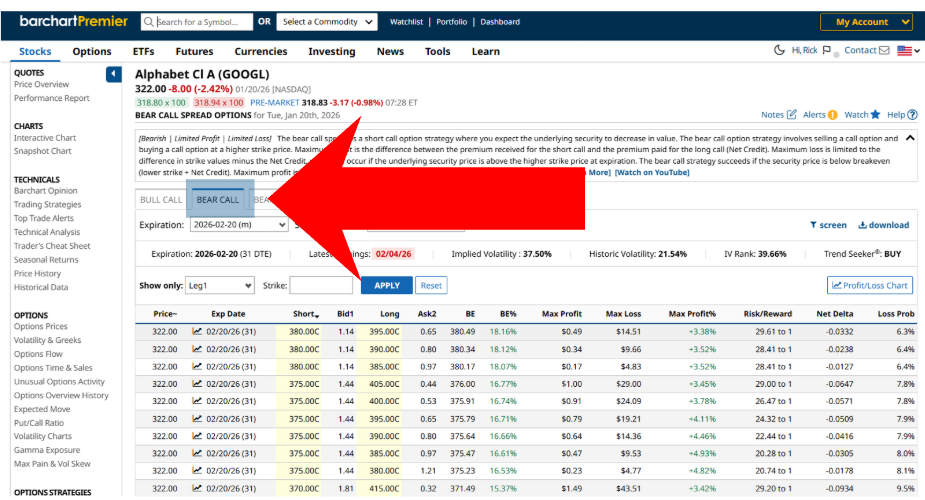Click the Contact envelope icon
This screenshot has width=925, height=500.
(x=884, y=50)
